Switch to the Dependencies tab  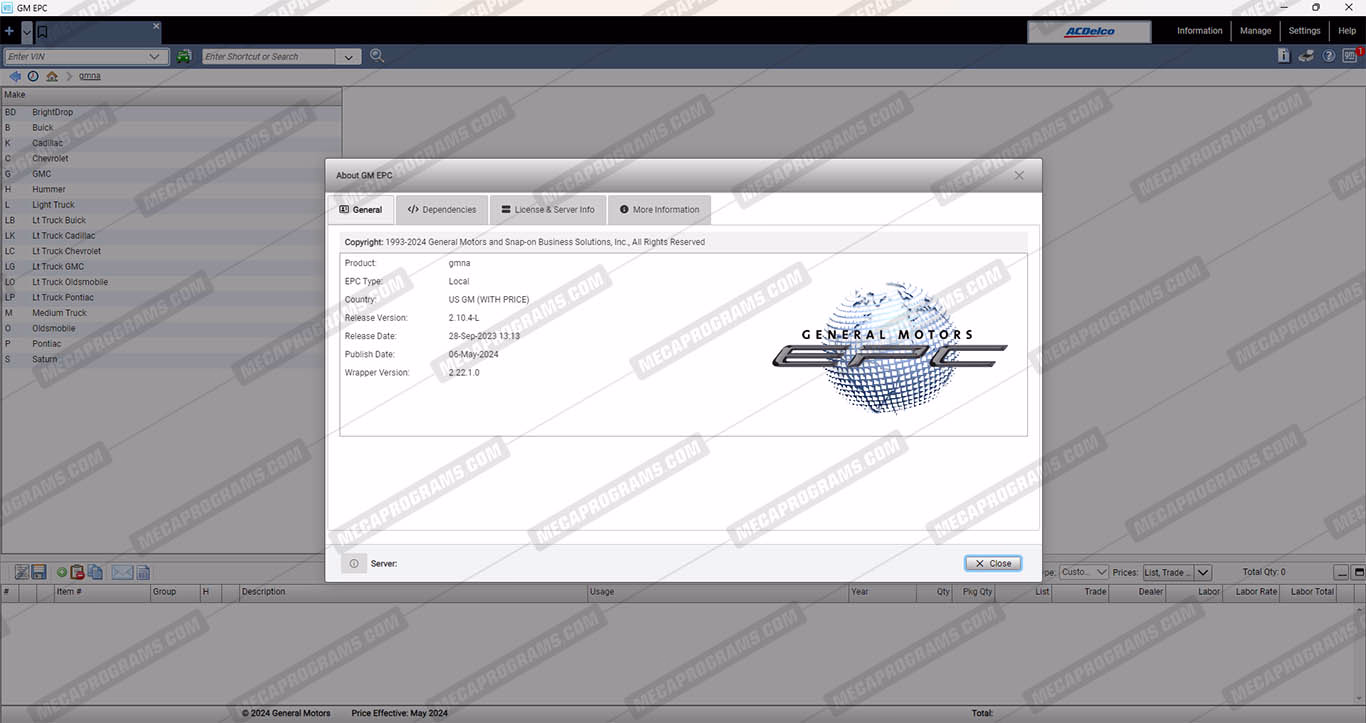click(x=442, y=210)
